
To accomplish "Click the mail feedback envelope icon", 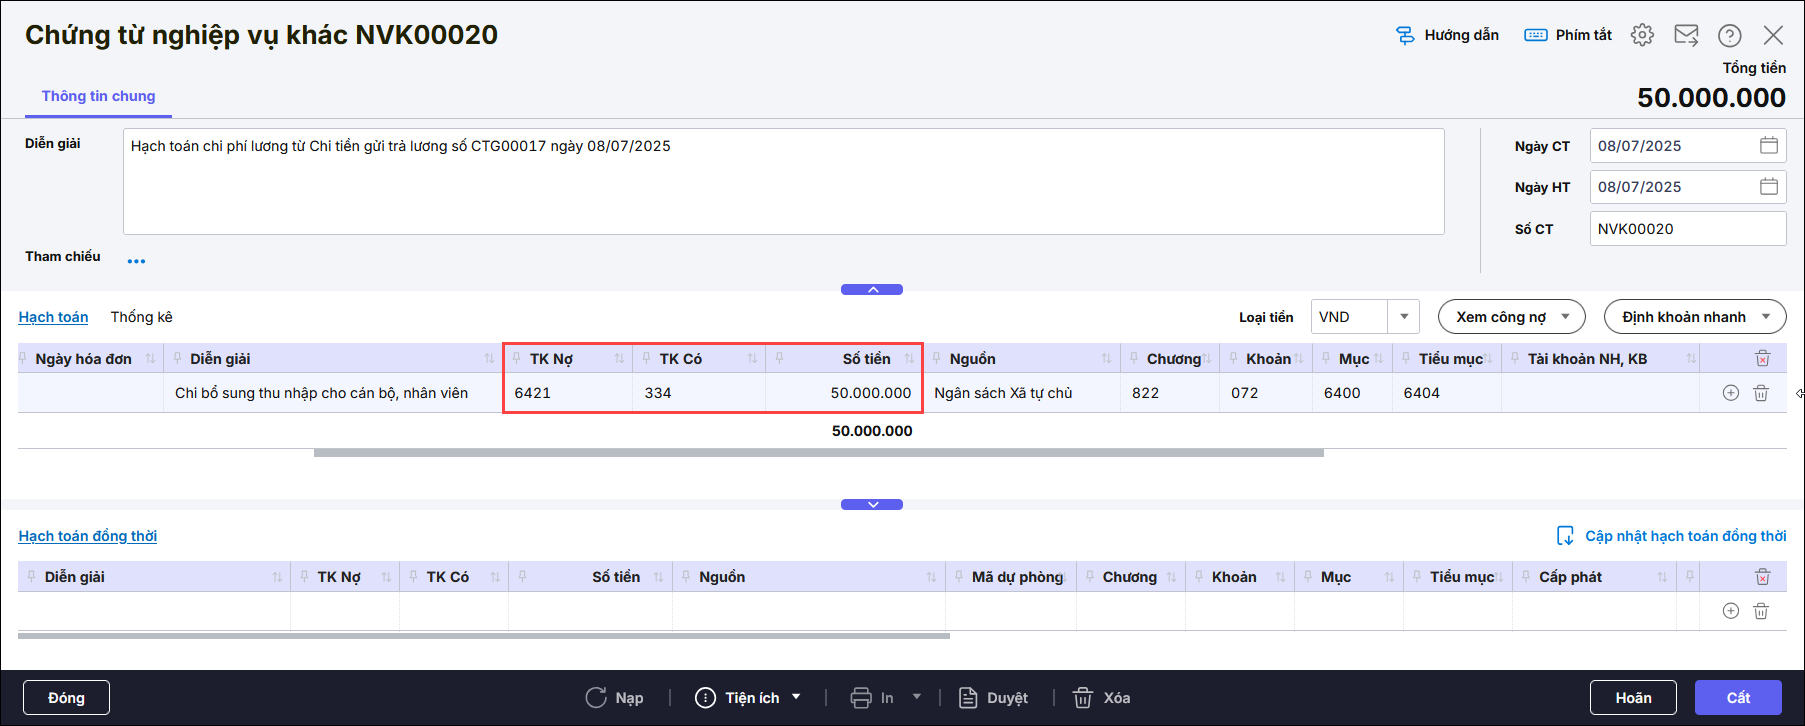I will (1686, 35).
